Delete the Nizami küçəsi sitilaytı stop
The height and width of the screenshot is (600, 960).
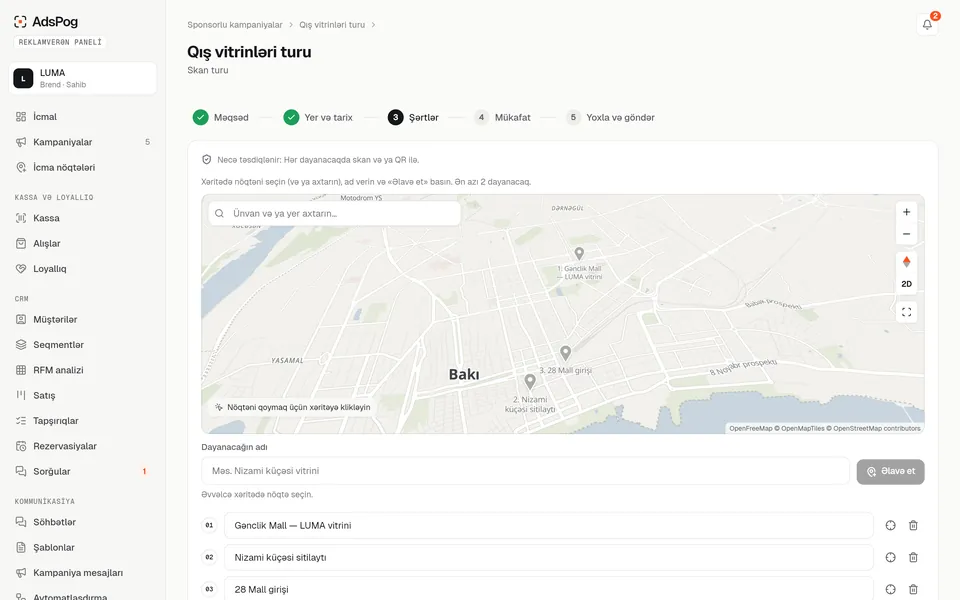(913, 557)
